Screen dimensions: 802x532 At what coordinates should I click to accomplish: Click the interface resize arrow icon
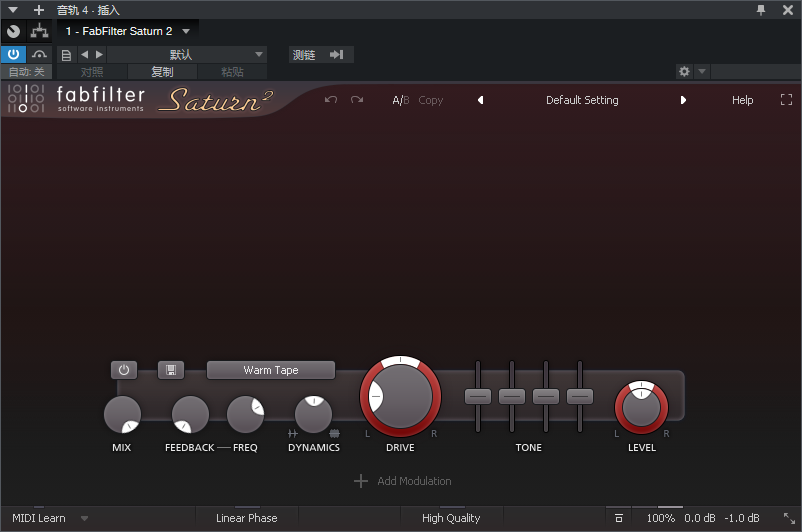789,518
